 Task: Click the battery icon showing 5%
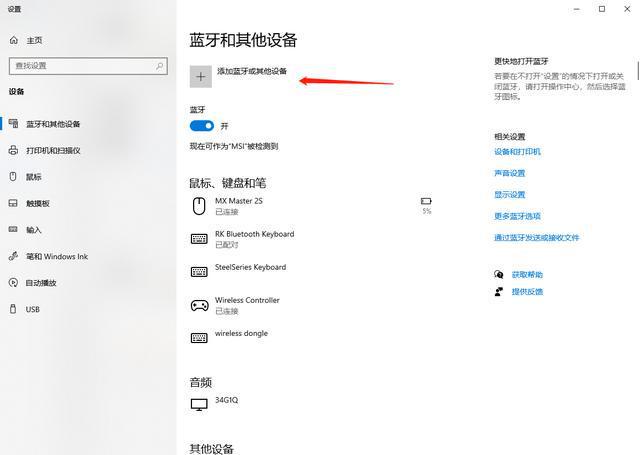click(426, 201)
